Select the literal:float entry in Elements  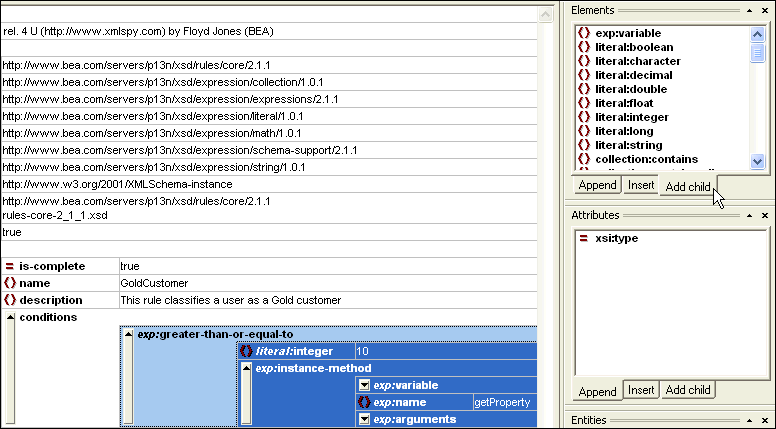tap(624, 103)
